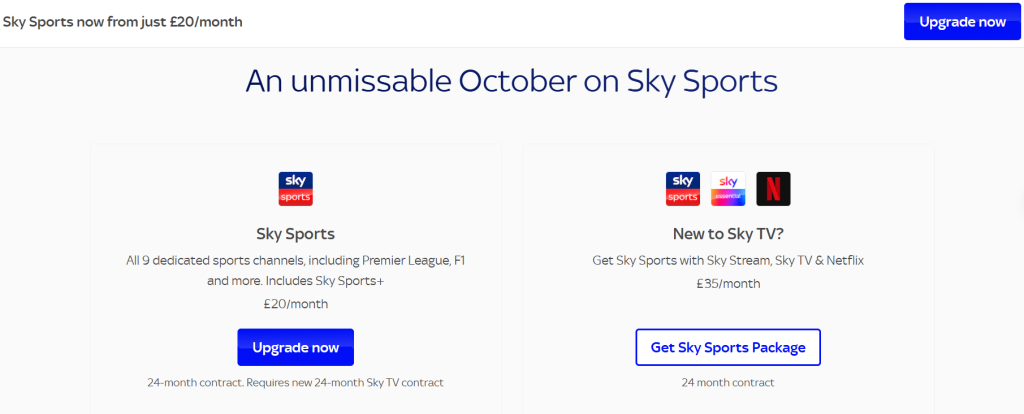Image resolution: width=1024 pixels, height=414 pixels.
Task: Click the 'Sky Sports now from just £20/month' banner text
Action: pos(122,21)
